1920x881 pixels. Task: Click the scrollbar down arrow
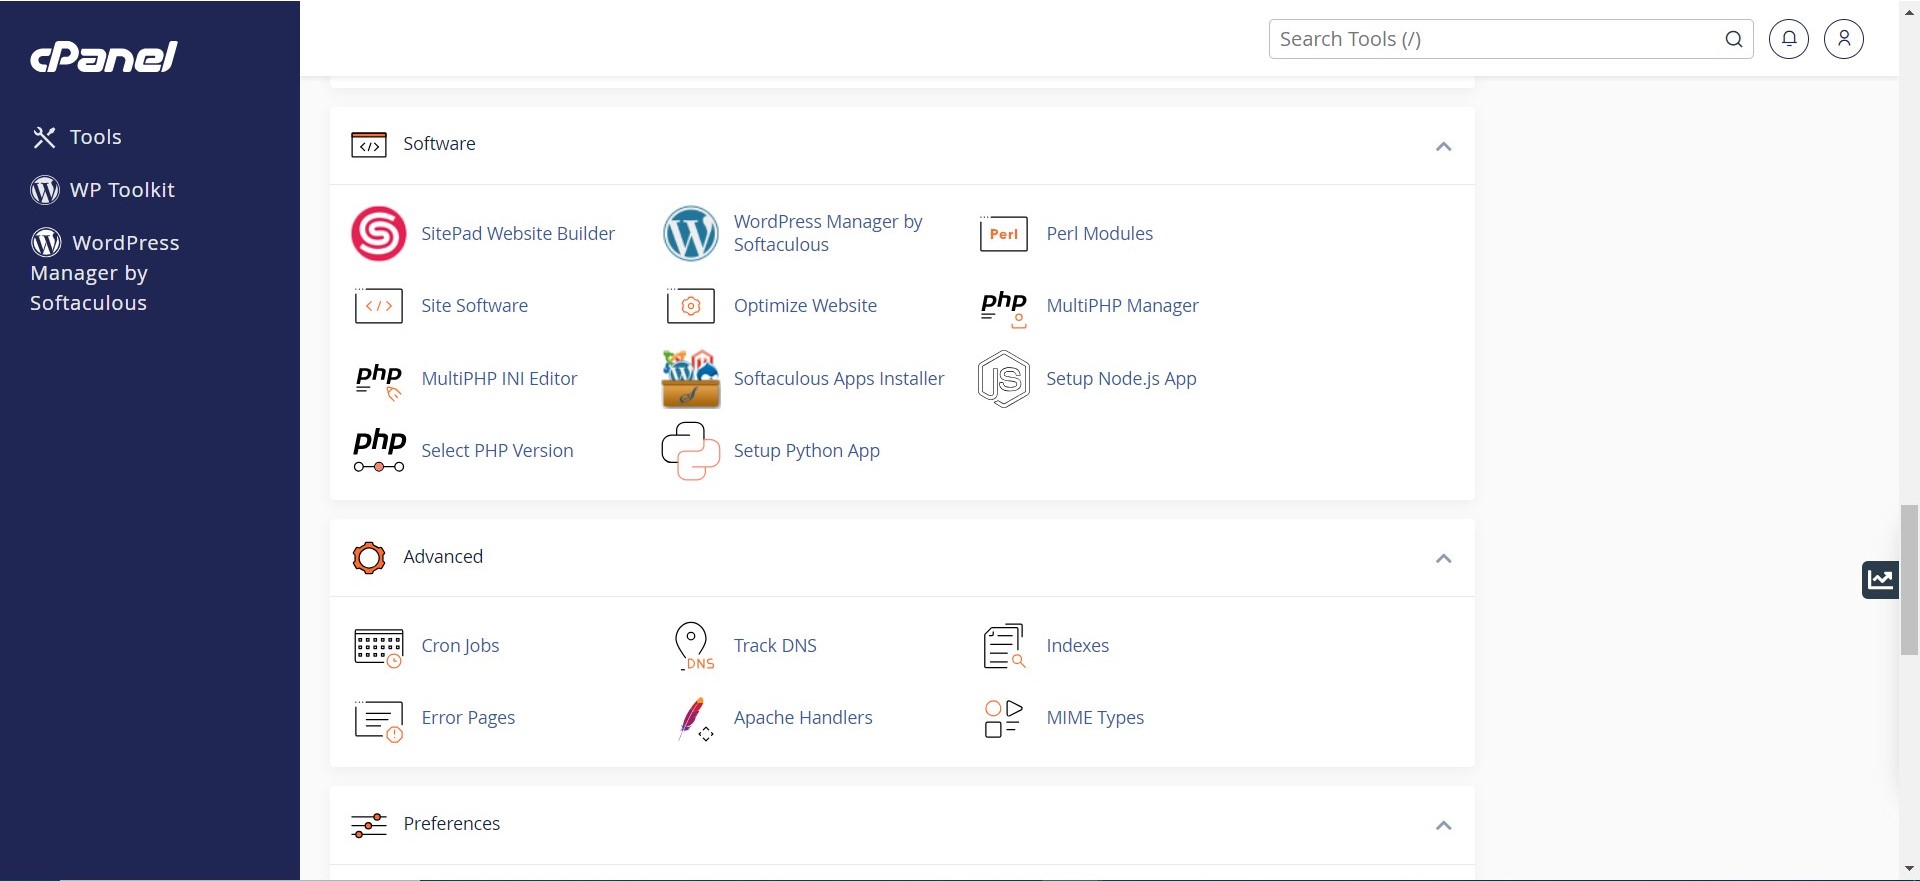tap(1909, 869)
